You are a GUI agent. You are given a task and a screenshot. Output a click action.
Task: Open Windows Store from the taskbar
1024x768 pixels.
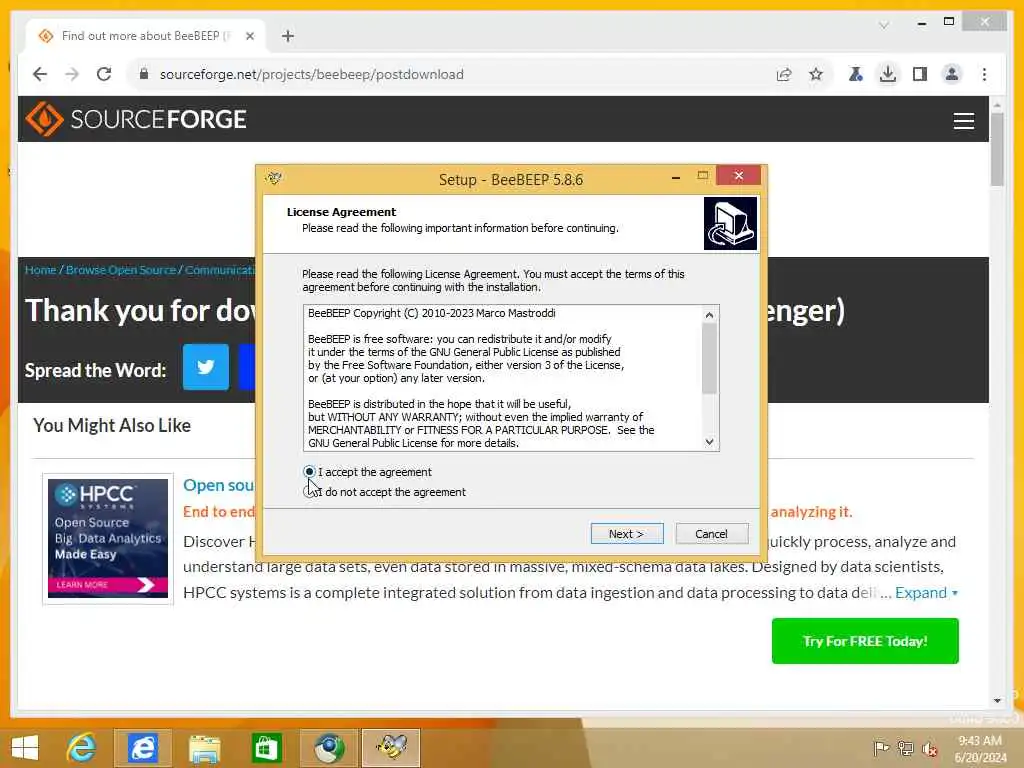pyautogui.click(x=266, y=748)
